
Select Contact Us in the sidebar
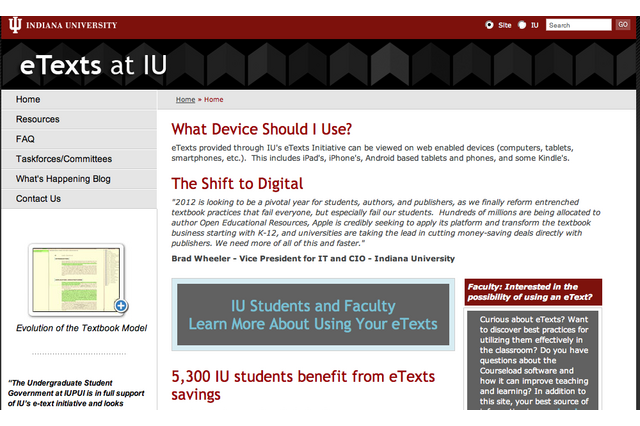pyautogui.click(x=38, y=199)
